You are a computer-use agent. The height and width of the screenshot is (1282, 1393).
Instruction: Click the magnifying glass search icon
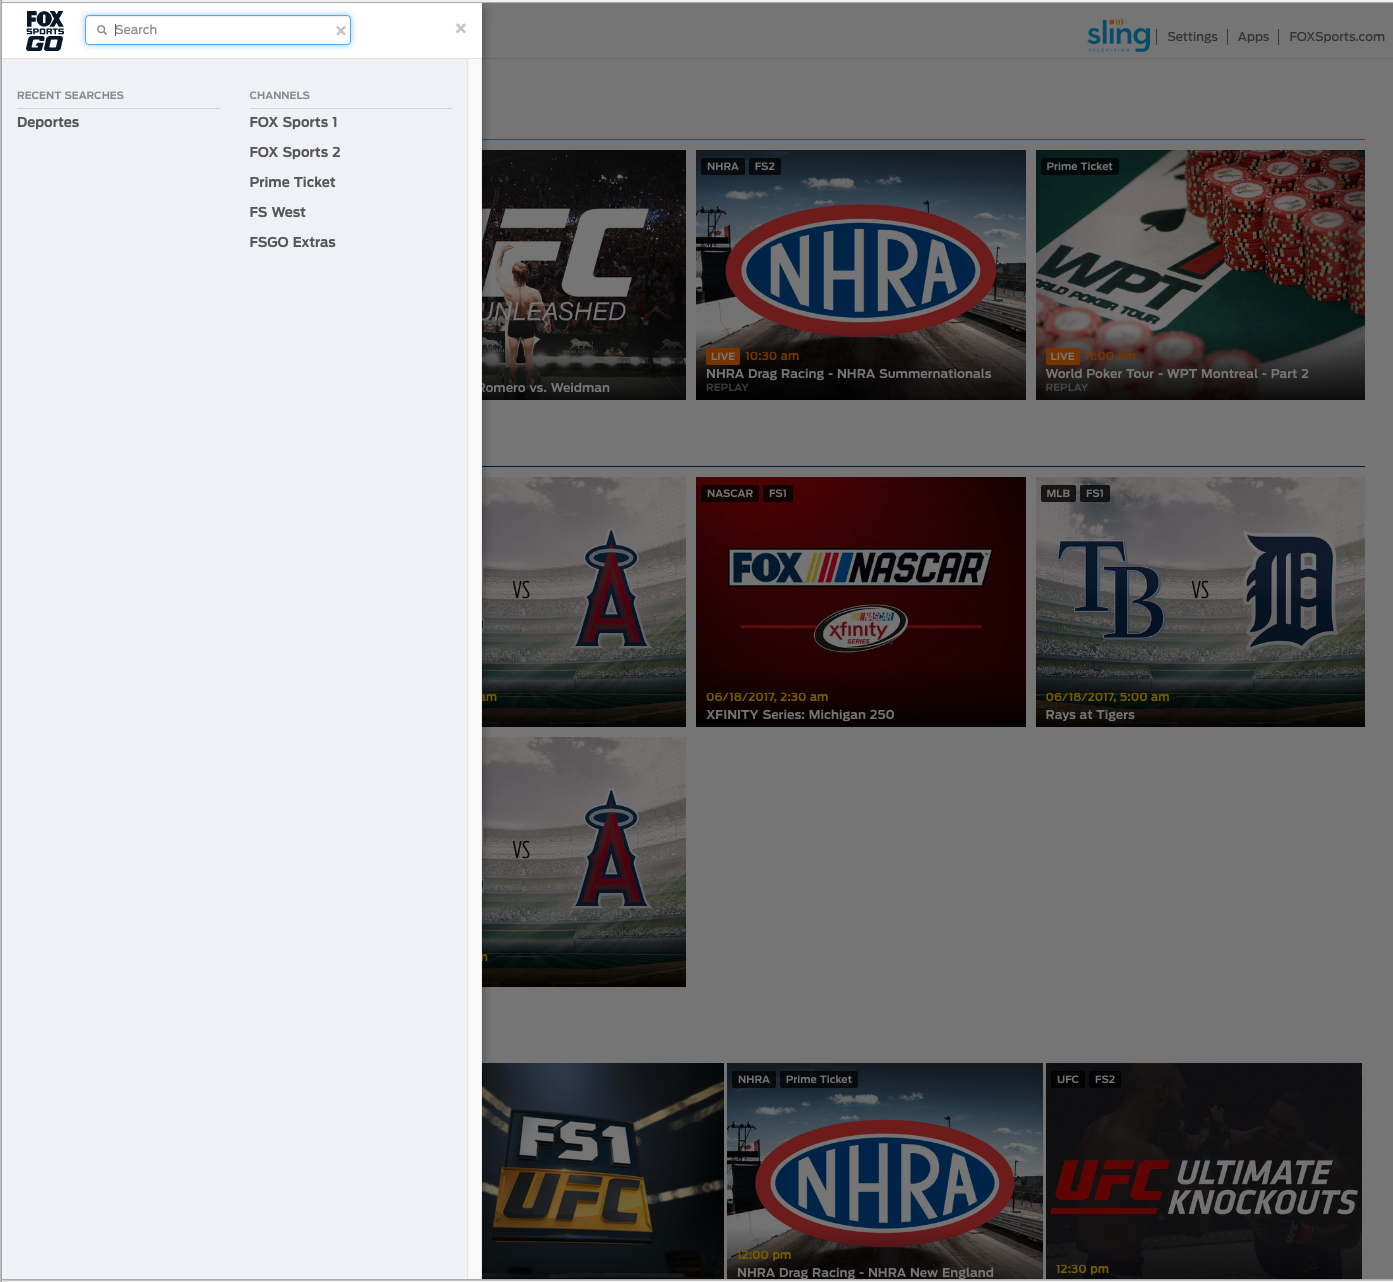click(x=102, y=30)
